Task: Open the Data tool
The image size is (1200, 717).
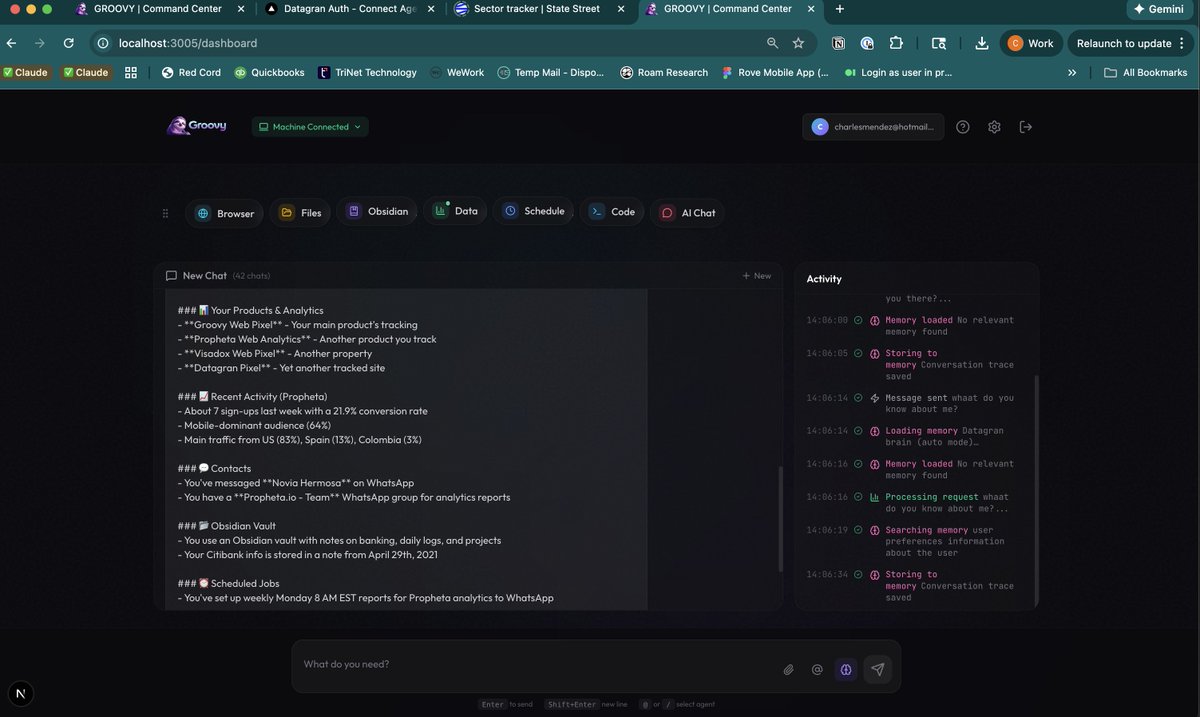Action: coord(455,212)
